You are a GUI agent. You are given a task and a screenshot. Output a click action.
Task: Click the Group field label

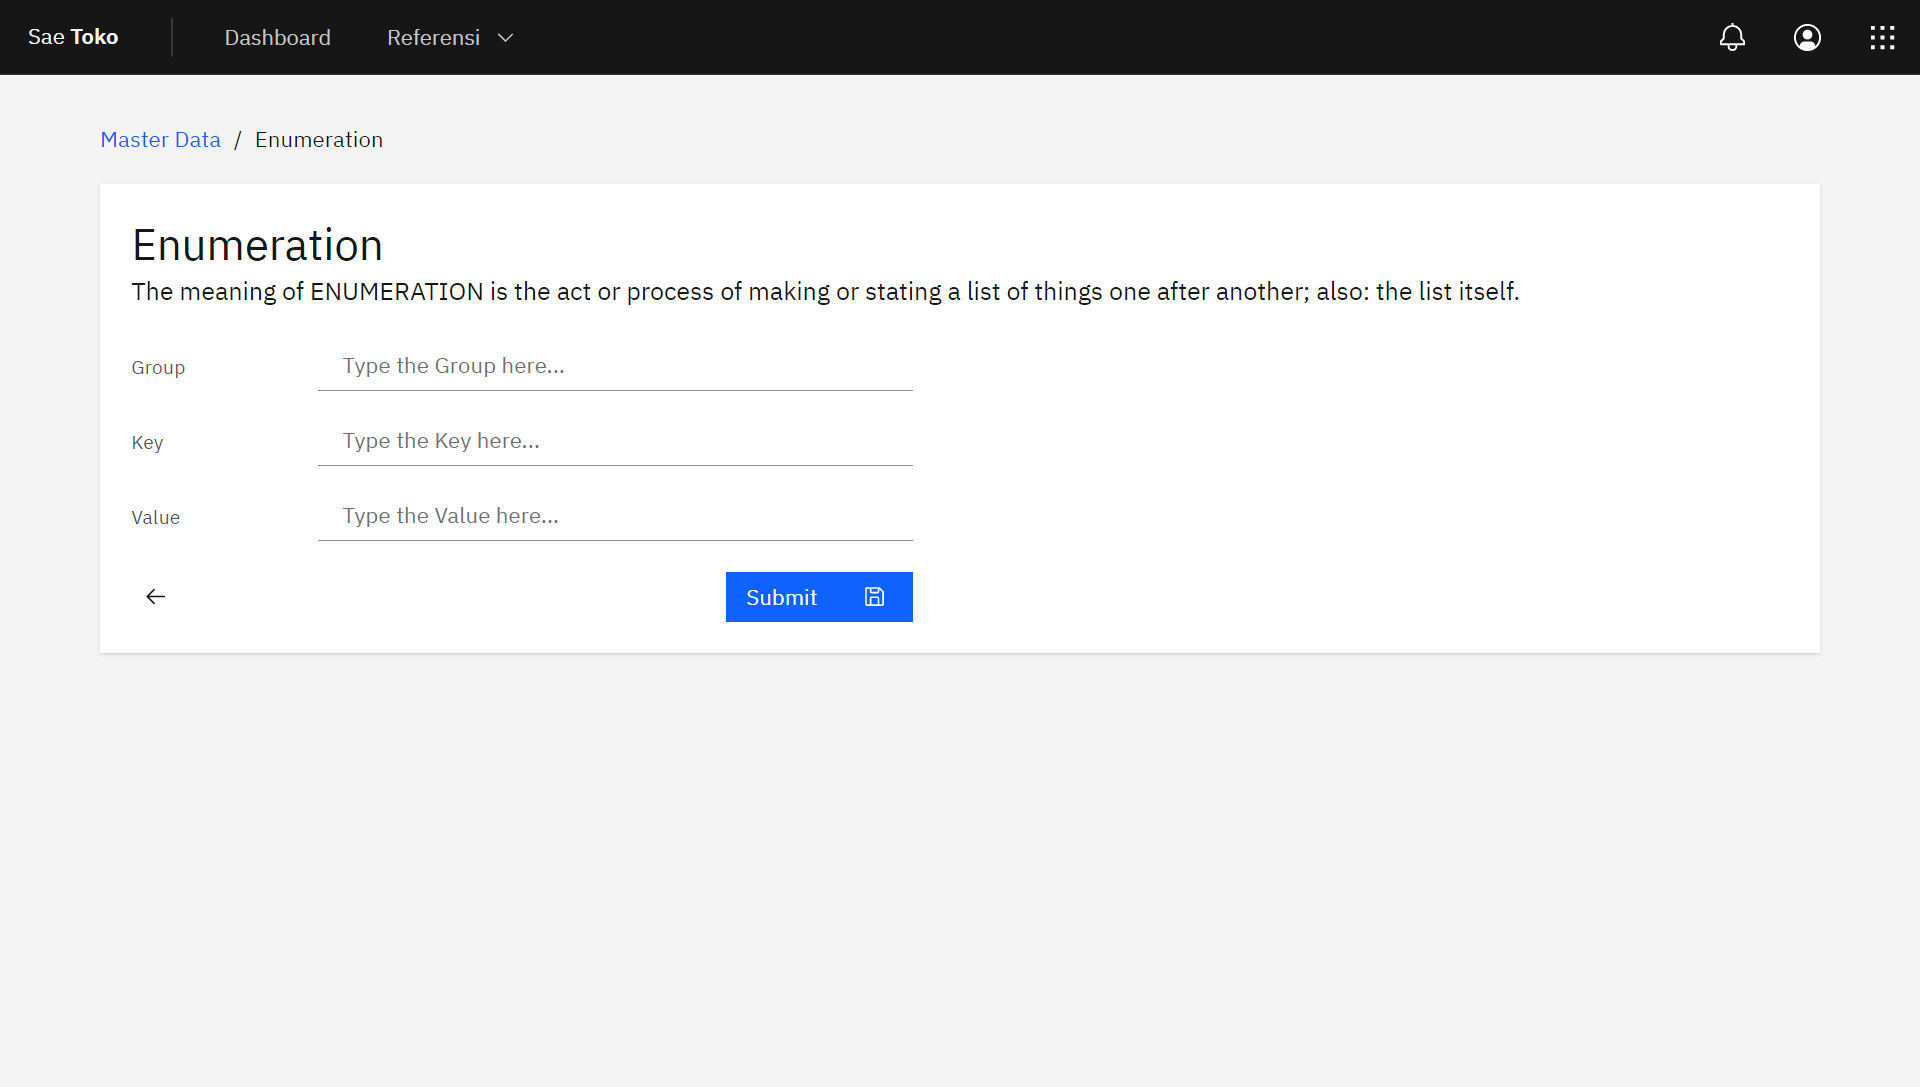(x=158, y=368)
